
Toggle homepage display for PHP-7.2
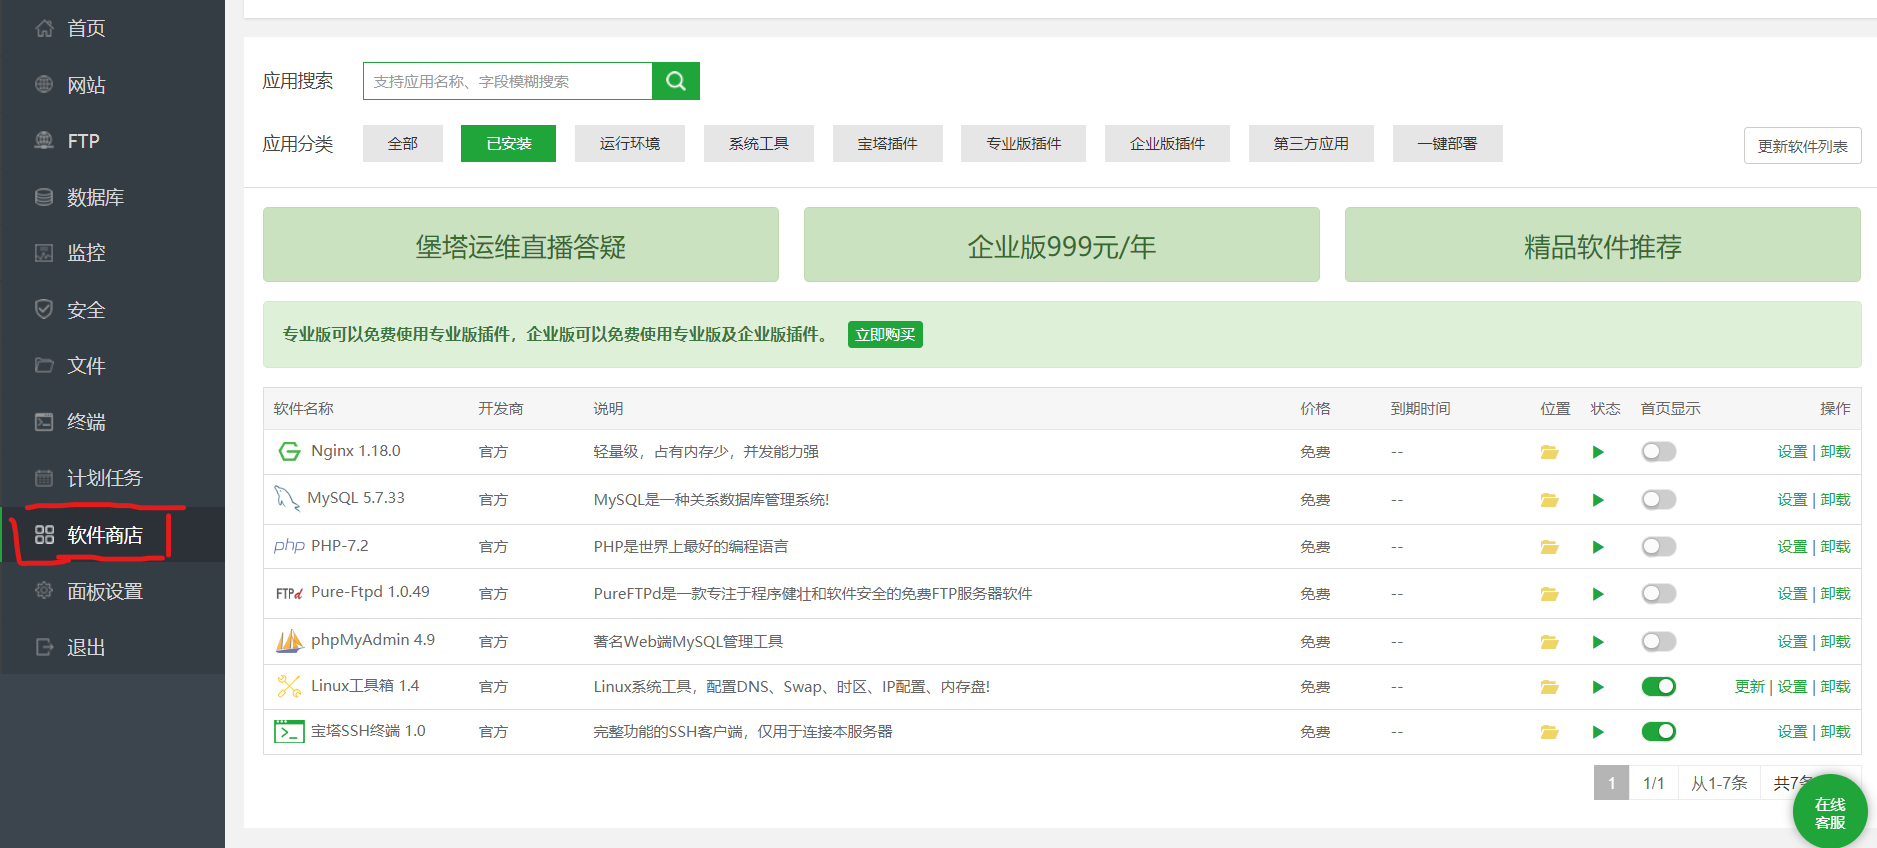pyautogui.click(x=1659, y=547)
